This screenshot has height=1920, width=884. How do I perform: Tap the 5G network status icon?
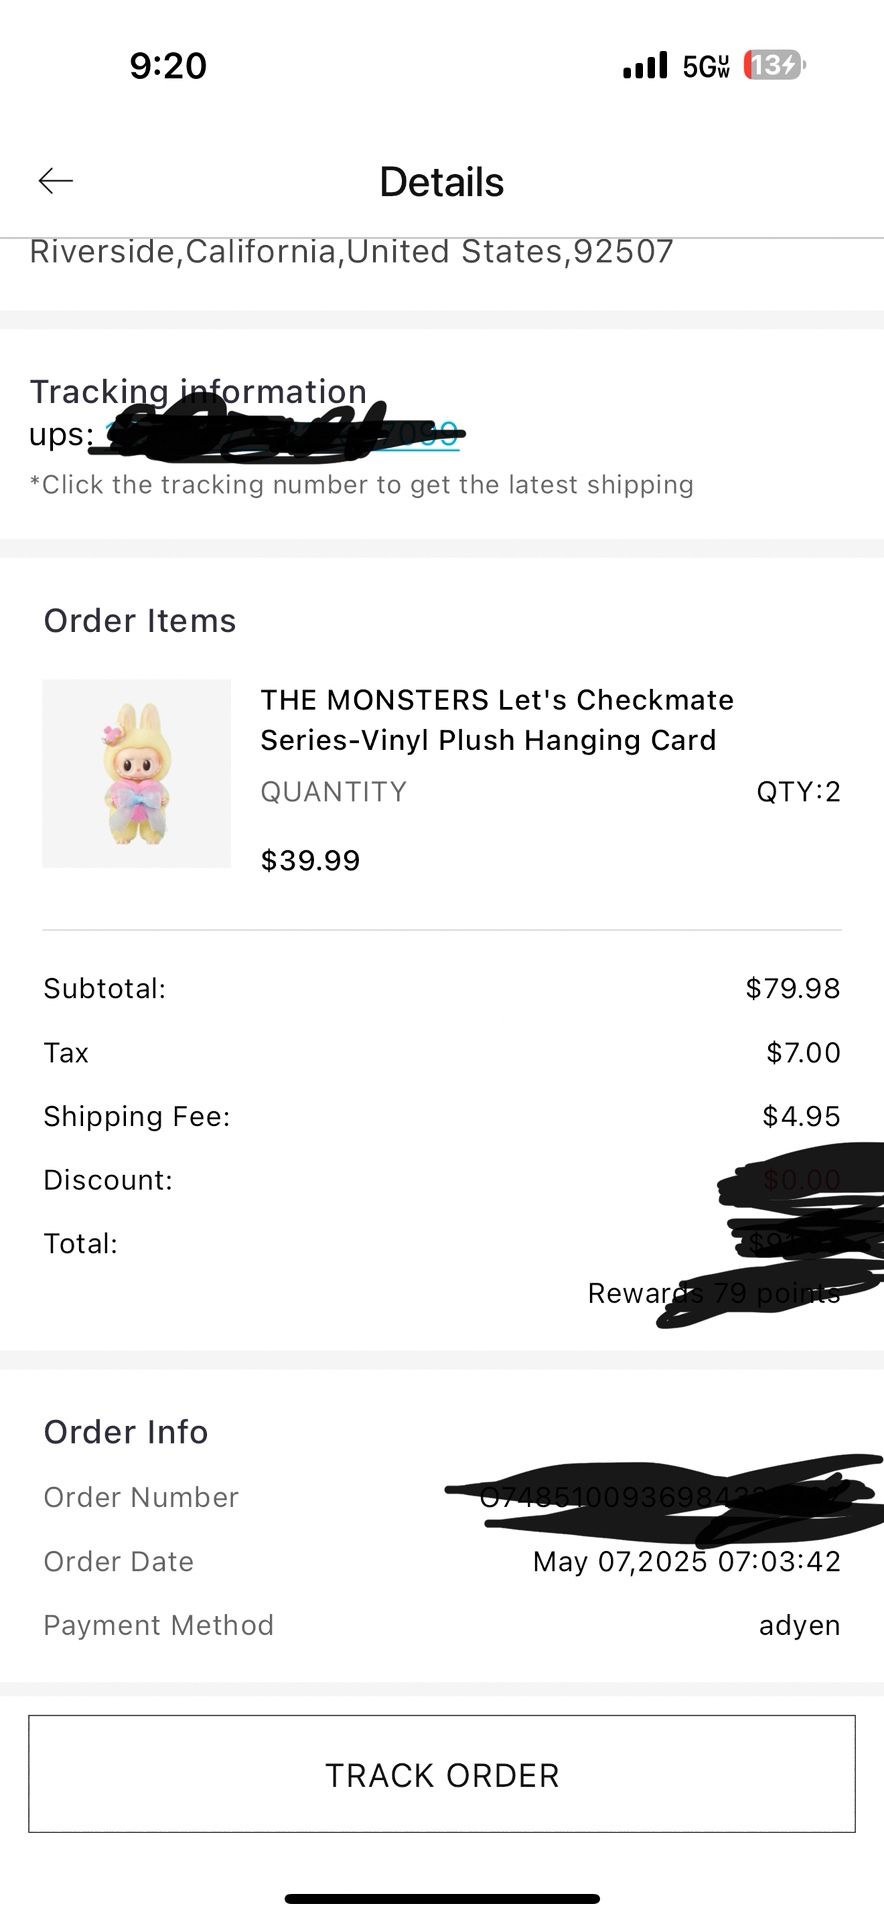click(706, 67)
